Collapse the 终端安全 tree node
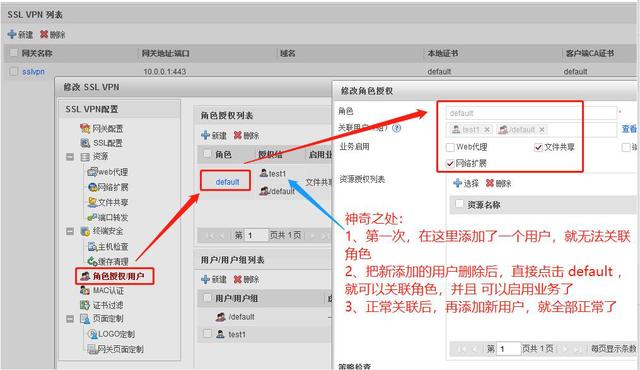 click(x=70, y=231)
